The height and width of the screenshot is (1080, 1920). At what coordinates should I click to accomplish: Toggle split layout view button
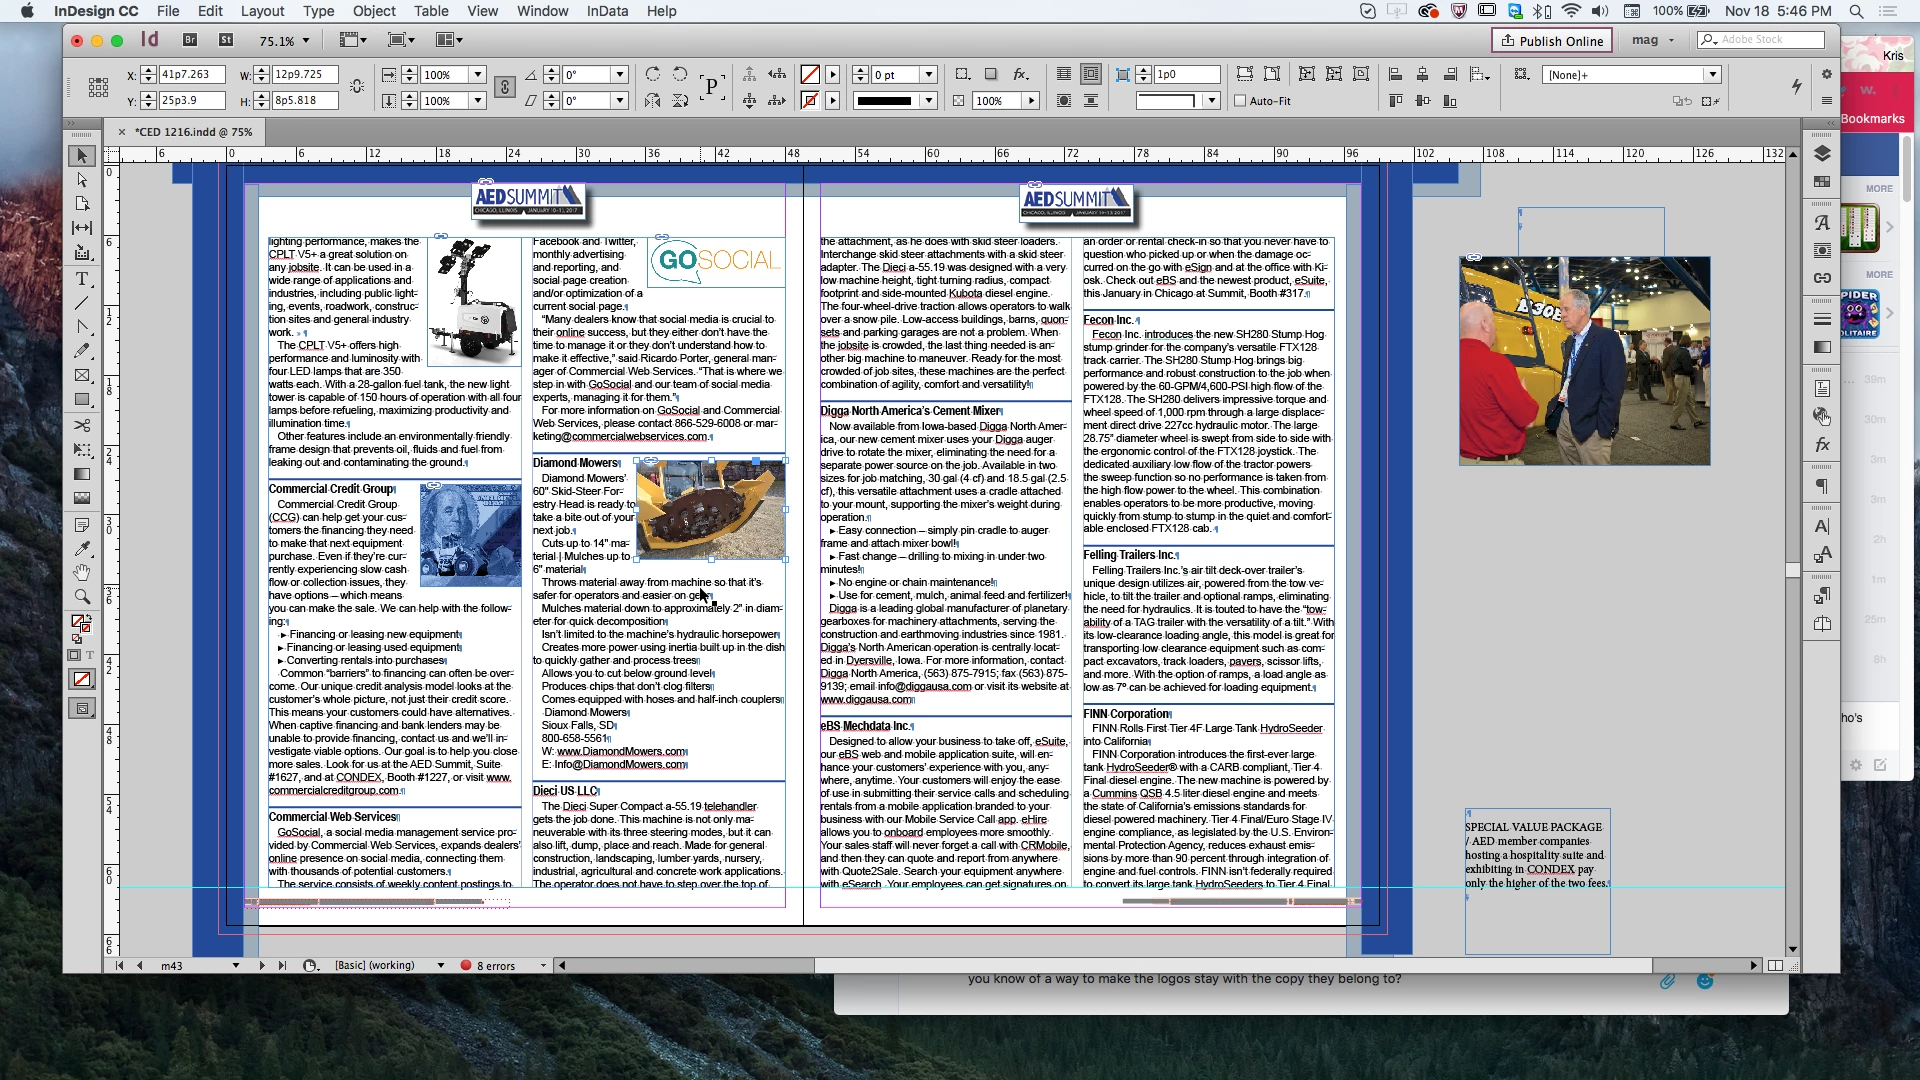1775,966
